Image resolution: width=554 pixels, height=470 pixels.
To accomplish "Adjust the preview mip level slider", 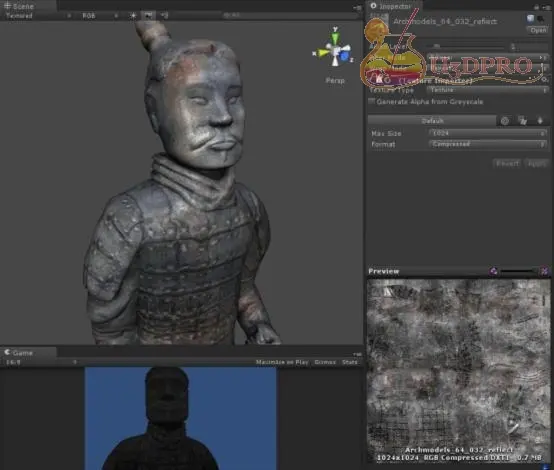I will pos(519,271).
